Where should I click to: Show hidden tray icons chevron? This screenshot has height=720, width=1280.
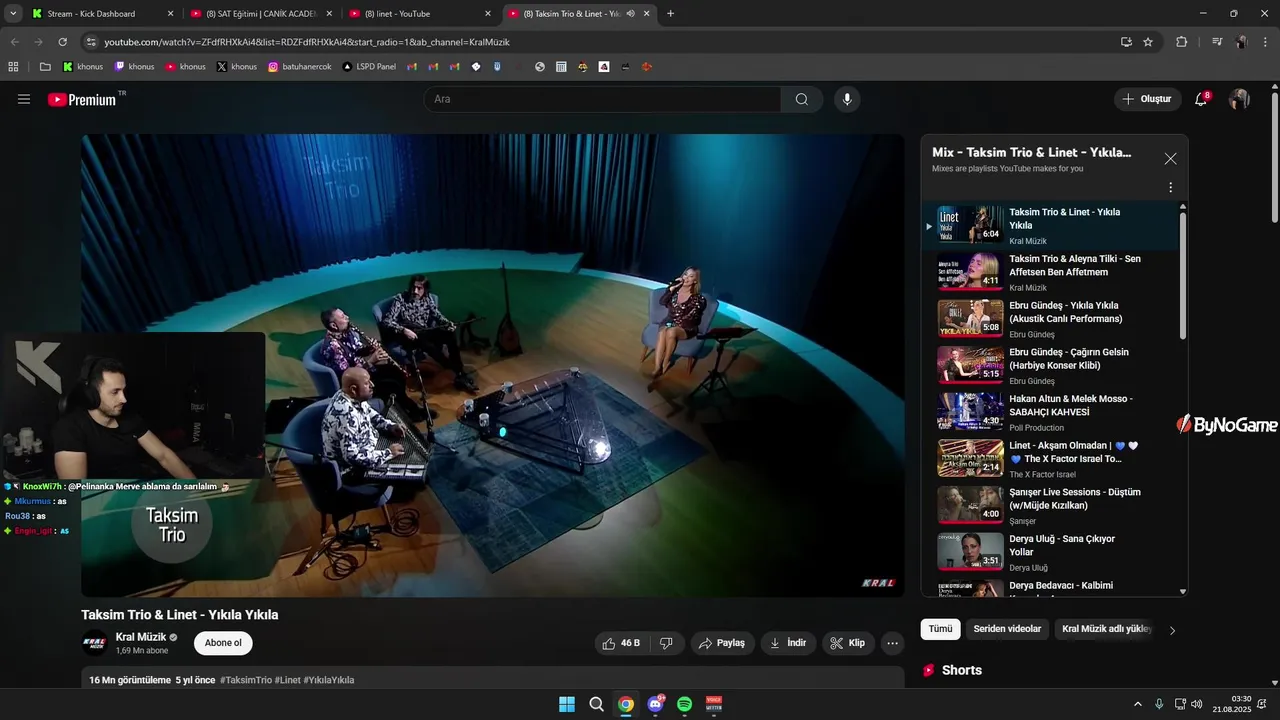[1138, 704]
